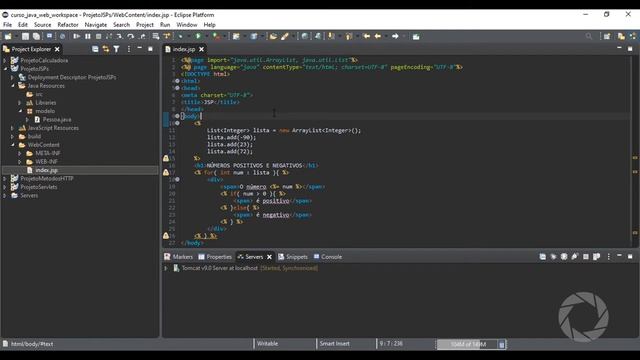Expand the ProjetoCalculadora project node
Image resolution: width=640 pixels, height=360 pixels.
coord(5,60)
